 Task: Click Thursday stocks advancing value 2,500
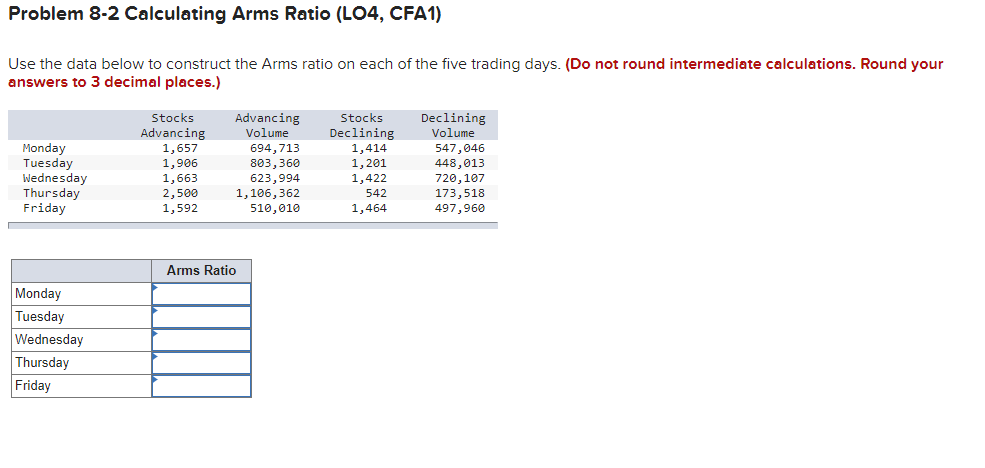point(180,193)
